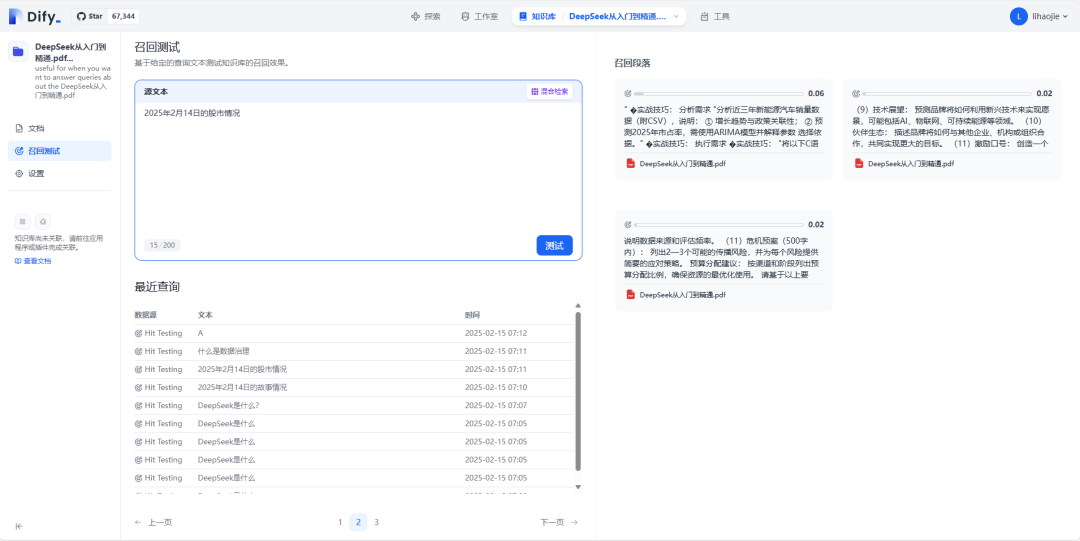Click the 文本 column header

click(205, 315)
